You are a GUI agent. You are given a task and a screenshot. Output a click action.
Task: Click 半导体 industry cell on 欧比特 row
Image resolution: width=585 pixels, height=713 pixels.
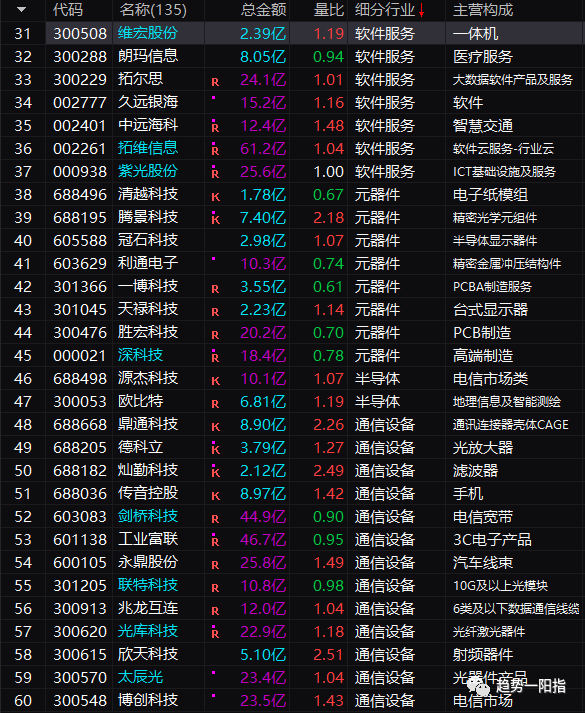[x=377, y=402]
